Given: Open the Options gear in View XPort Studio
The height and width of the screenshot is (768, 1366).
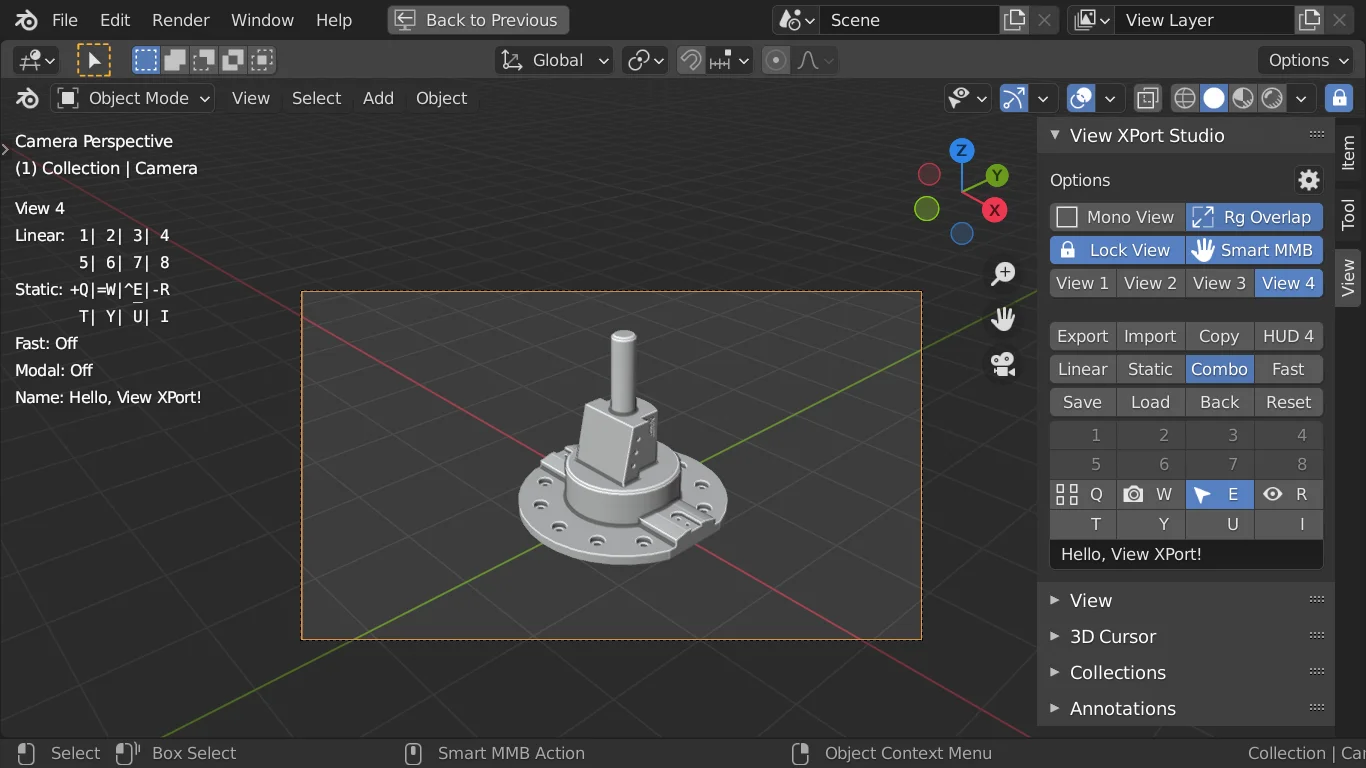Looking at the screenshot, I should click(x=1308, y=180).
